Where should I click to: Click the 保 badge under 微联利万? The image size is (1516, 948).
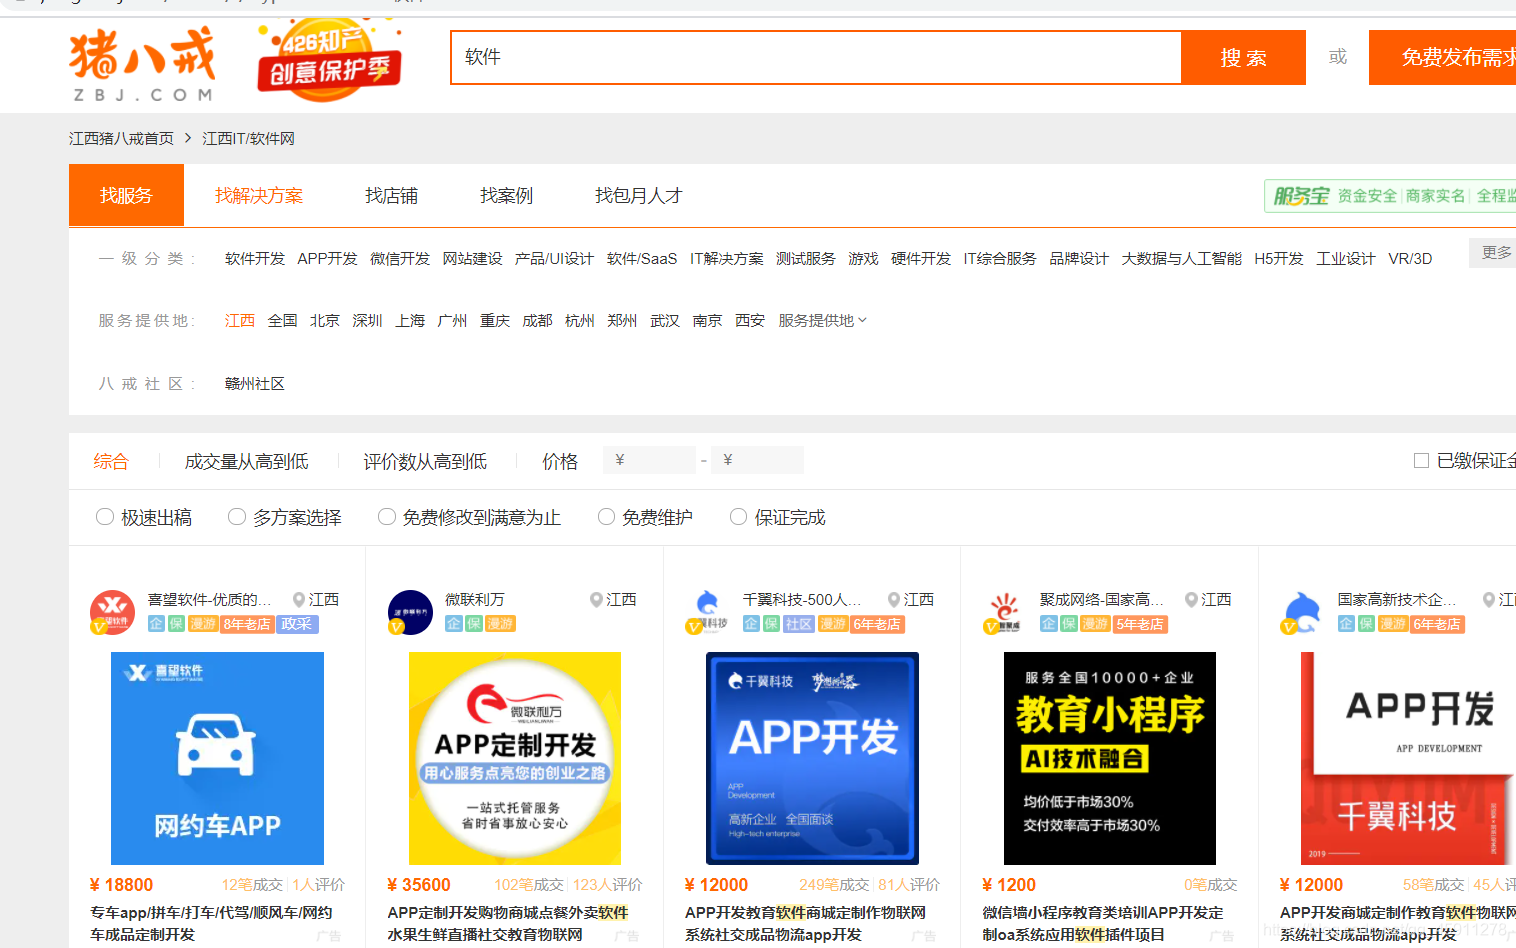pos(474,624)
